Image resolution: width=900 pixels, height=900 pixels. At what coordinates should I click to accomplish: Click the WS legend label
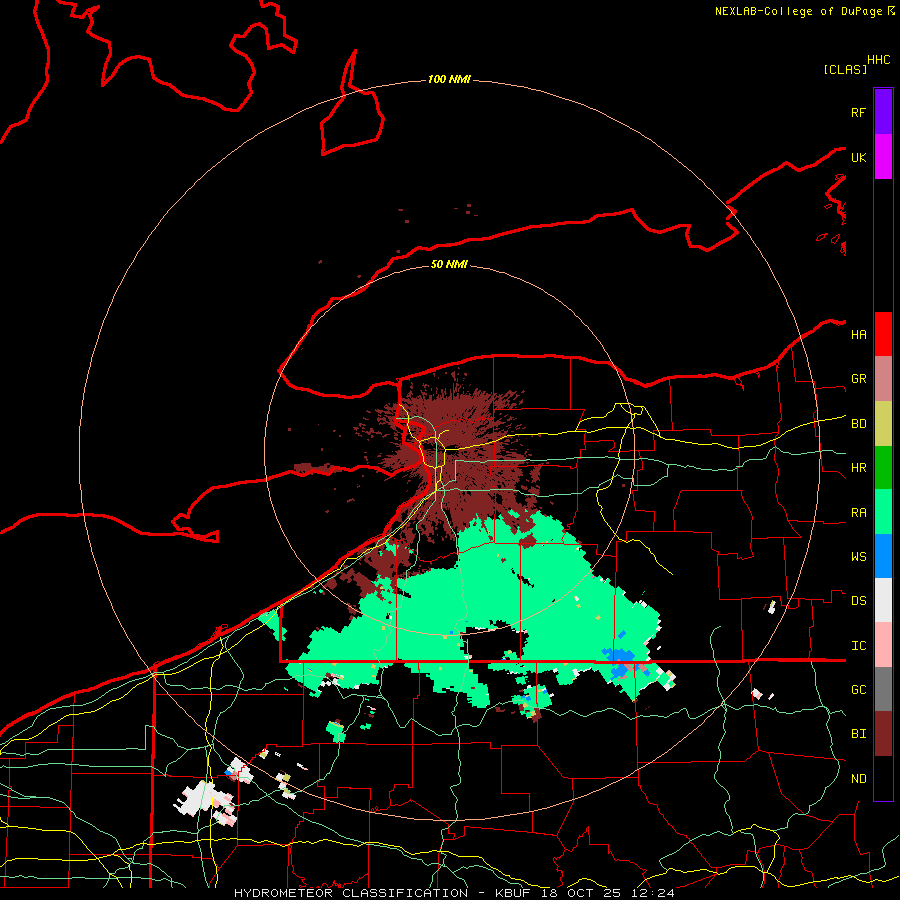point(858,557)
